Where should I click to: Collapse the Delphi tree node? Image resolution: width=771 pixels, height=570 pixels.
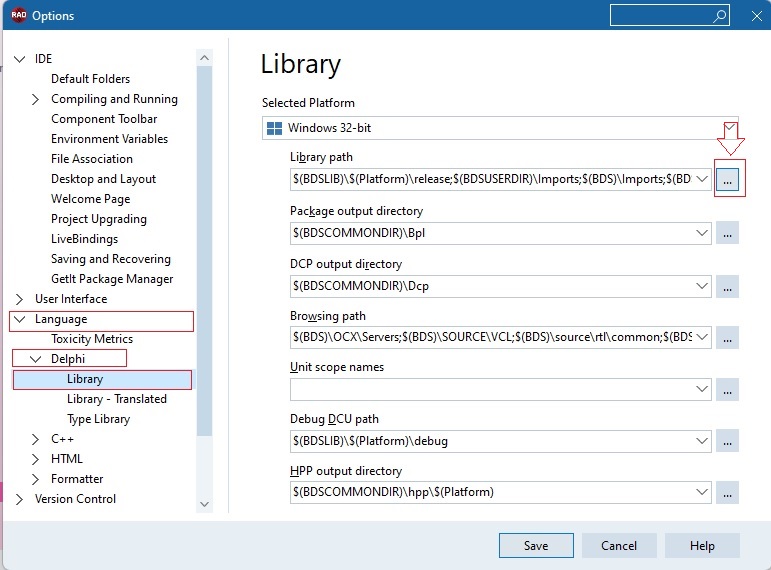35,359
